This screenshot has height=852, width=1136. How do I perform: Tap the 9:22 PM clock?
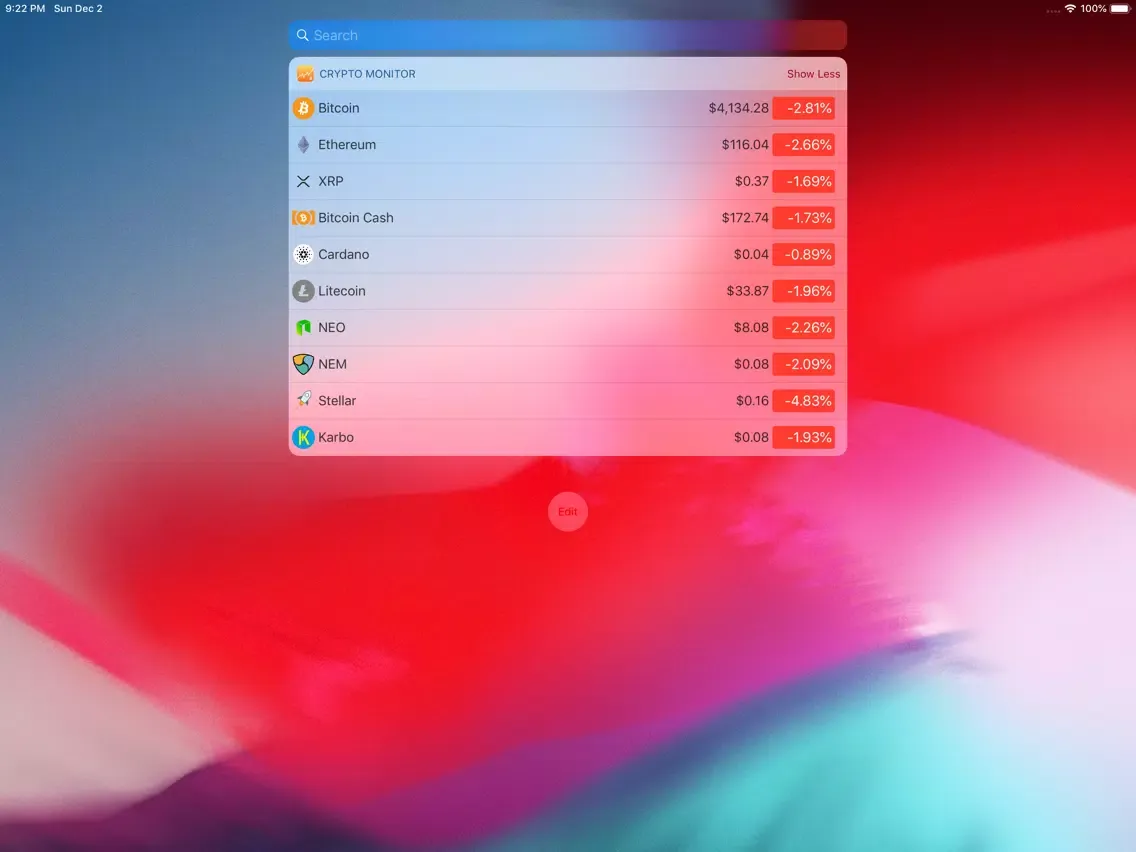click(x=25, y=9)
